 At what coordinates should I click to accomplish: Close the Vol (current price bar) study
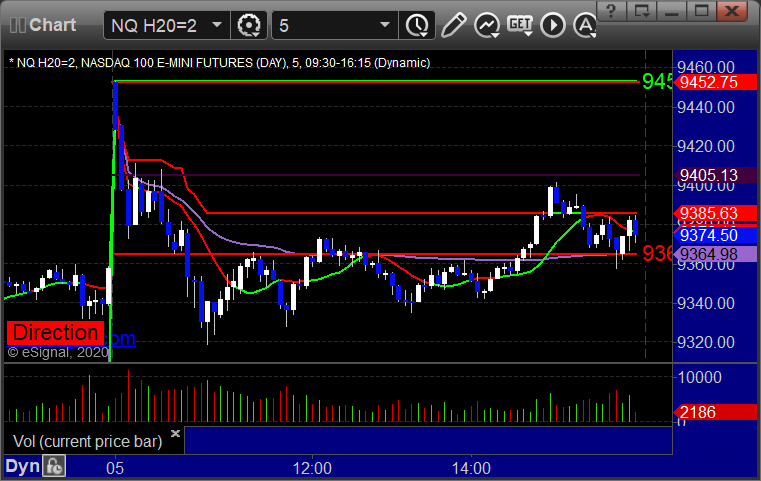[175, 433]
